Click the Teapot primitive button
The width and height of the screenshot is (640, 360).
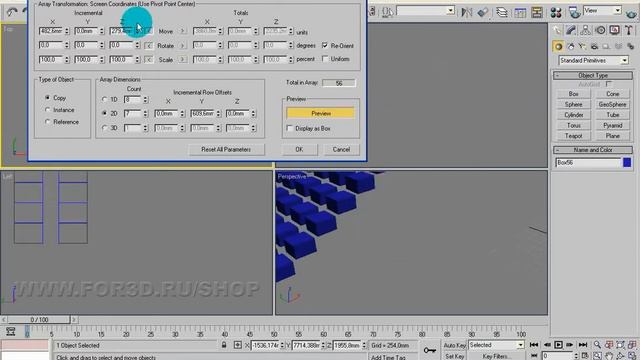[x=573, y=136]
